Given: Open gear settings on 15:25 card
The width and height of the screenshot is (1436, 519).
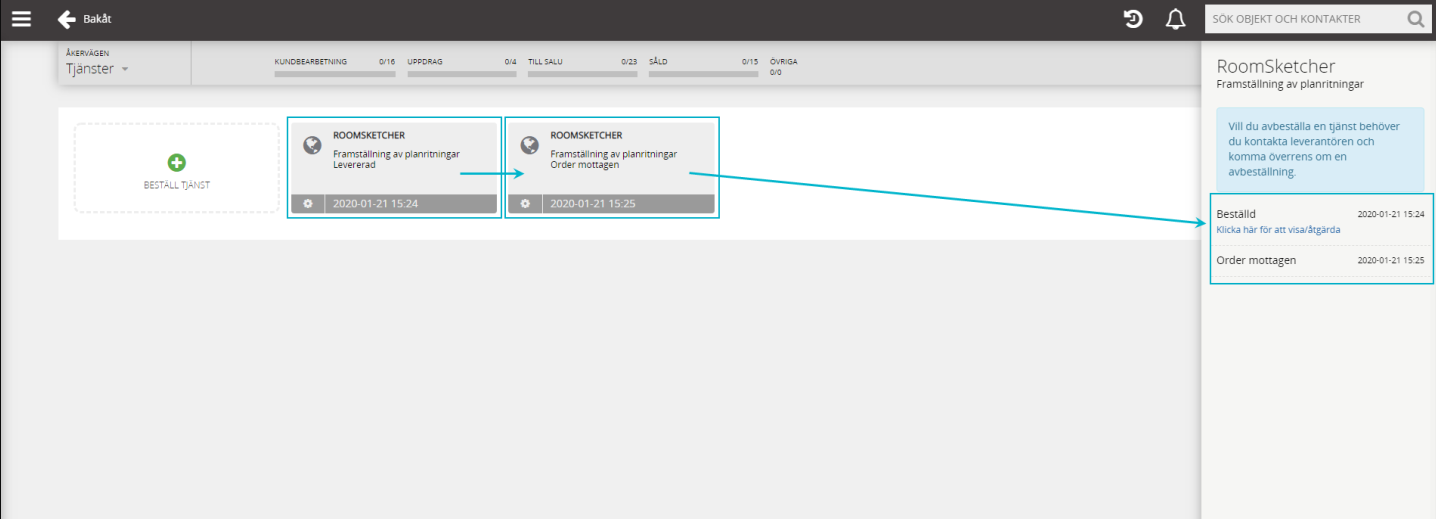Looking at the screenshot, I should click(526, 203).
